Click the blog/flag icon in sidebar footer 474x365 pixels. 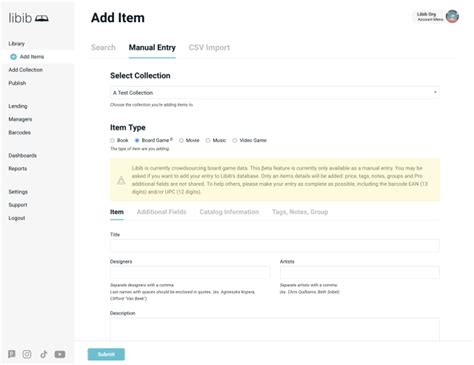pyautogui.click(x=12, y=354)
